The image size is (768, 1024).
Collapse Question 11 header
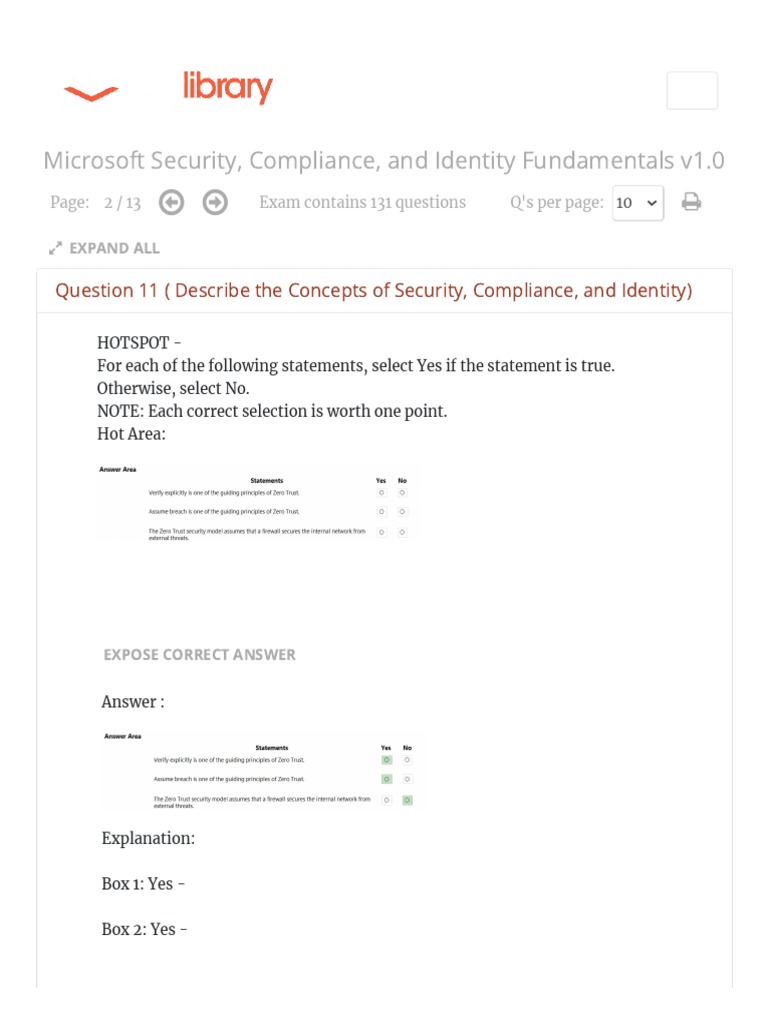tap(373, 291)
